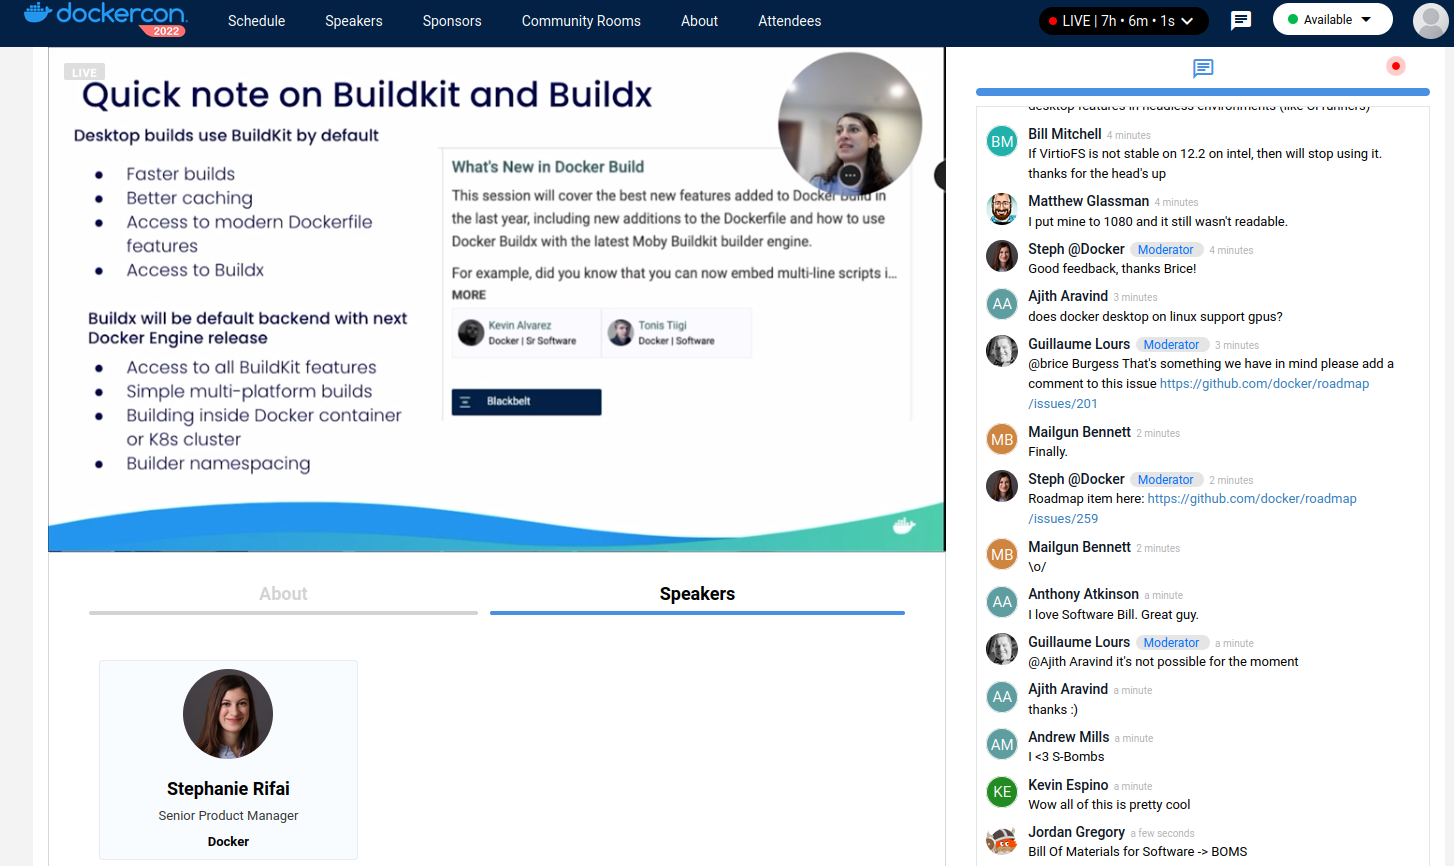Expand the LIVE countdown dropdown
Screen dimensions: 1454x866
1123,21
